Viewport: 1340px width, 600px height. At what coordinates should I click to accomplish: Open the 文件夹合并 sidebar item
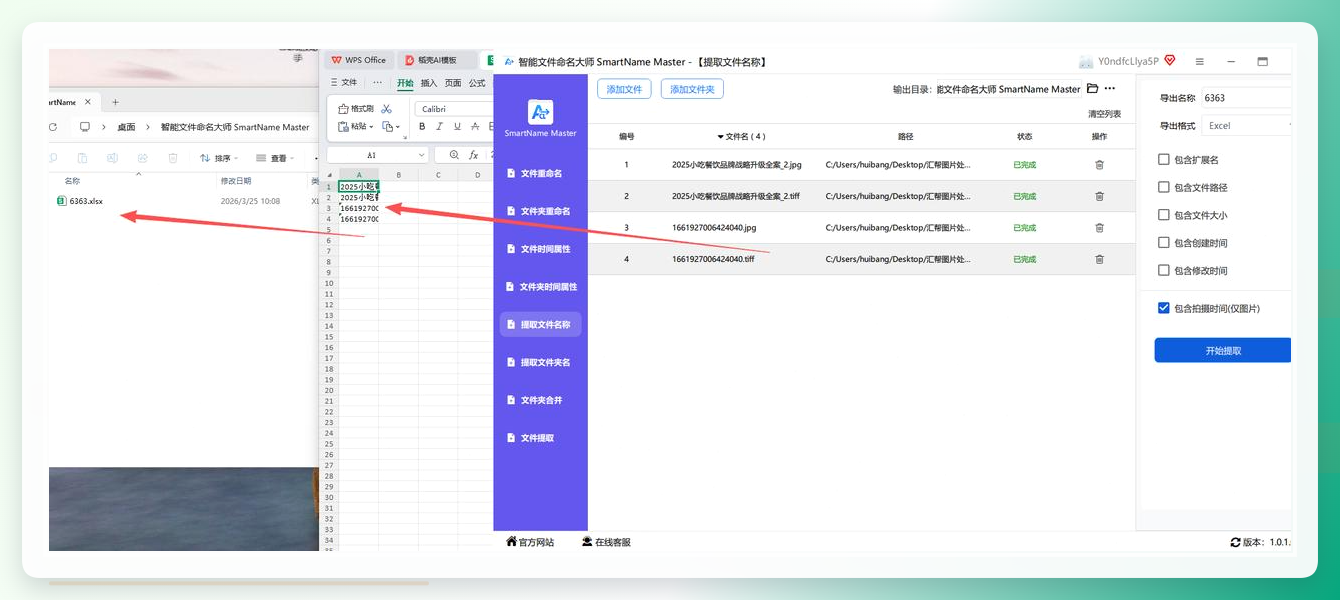pyautogui.click(x=540, y=400)
